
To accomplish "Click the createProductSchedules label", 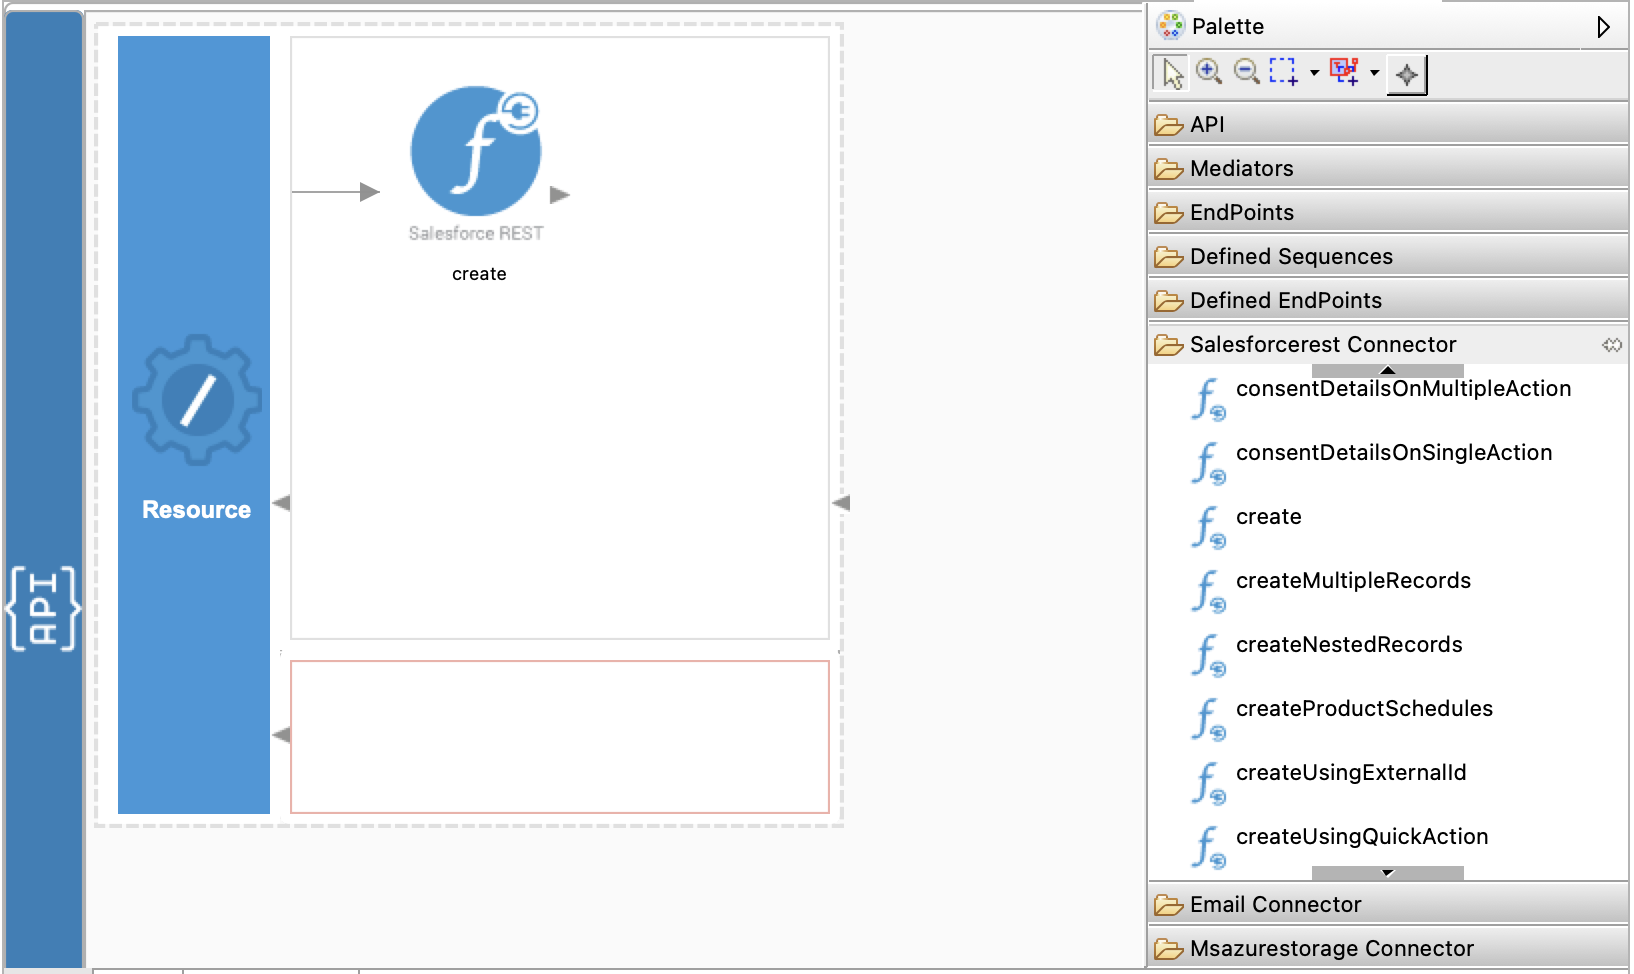I will pyautogui.click(x=1364, y=709).
